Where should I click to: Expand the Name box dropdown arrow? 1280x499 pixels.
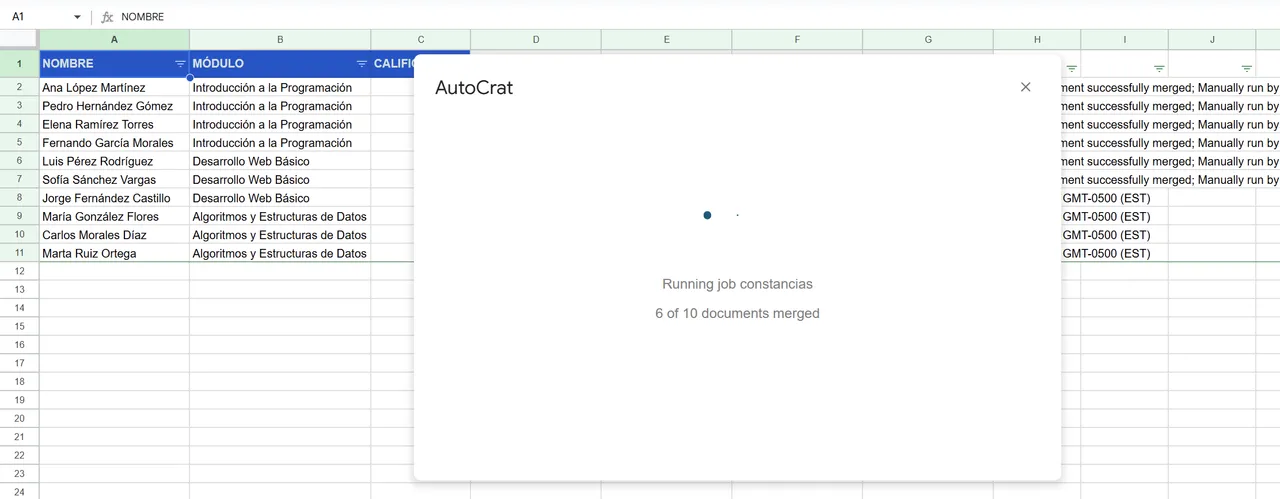click(77, 17)
